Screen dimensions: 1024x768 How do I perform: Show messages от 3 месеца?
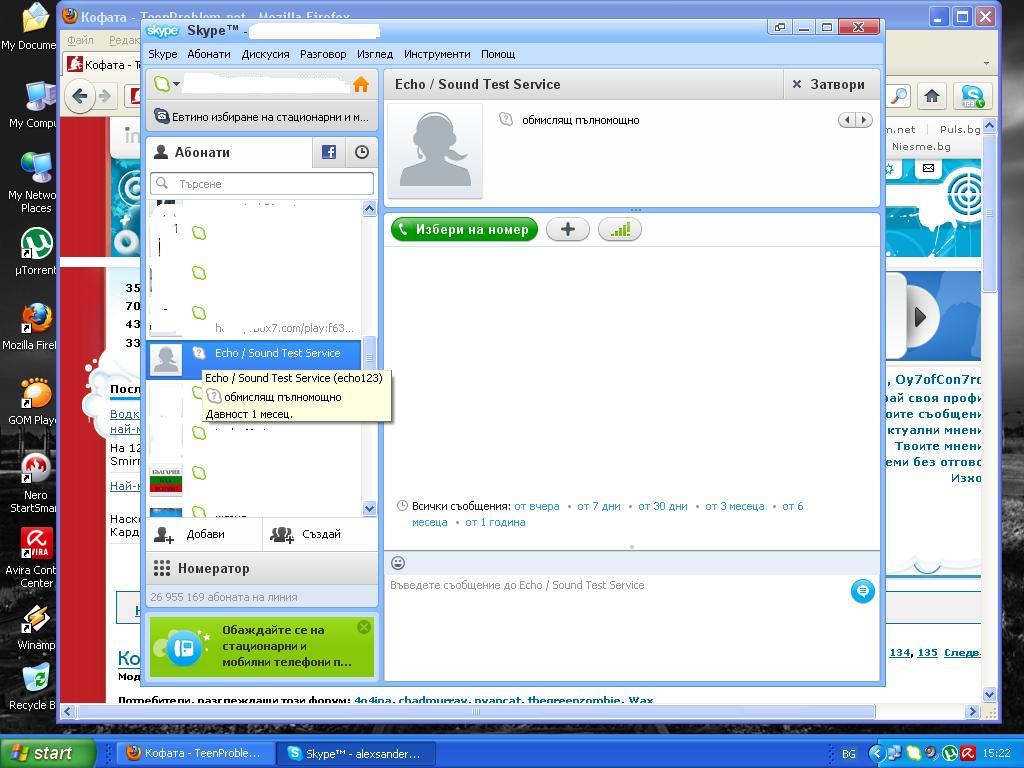[735, 506]
